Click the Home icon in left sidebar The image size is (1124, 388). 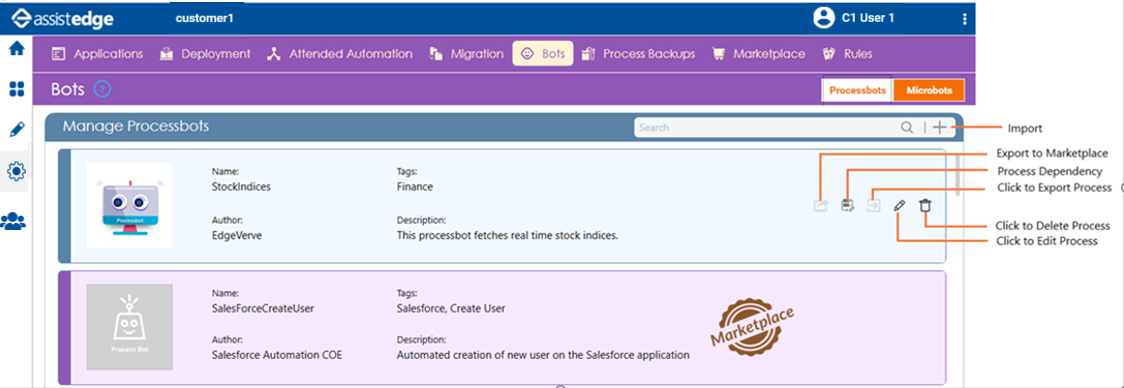click(16, 49)
